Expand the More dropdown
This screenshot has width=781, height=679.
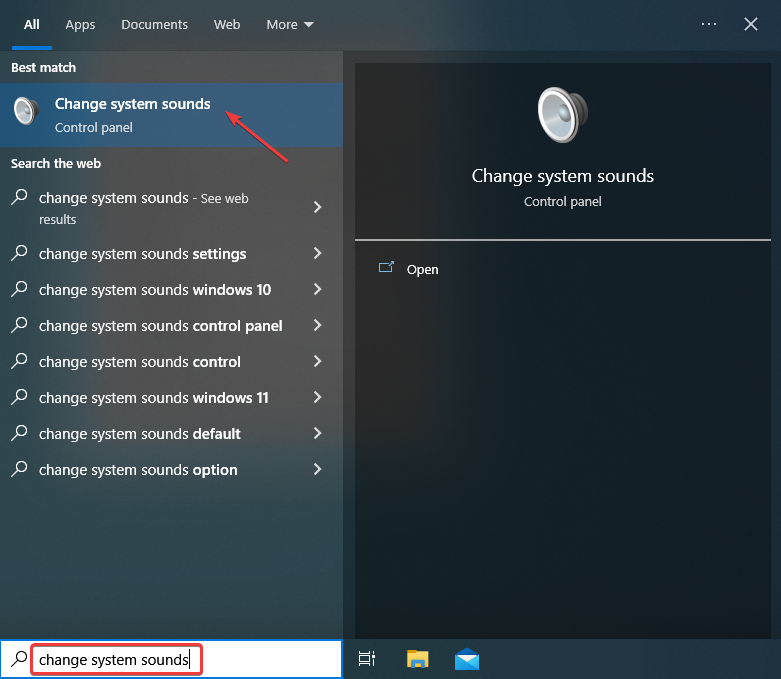pyautogui.click(x=290, y=24)
